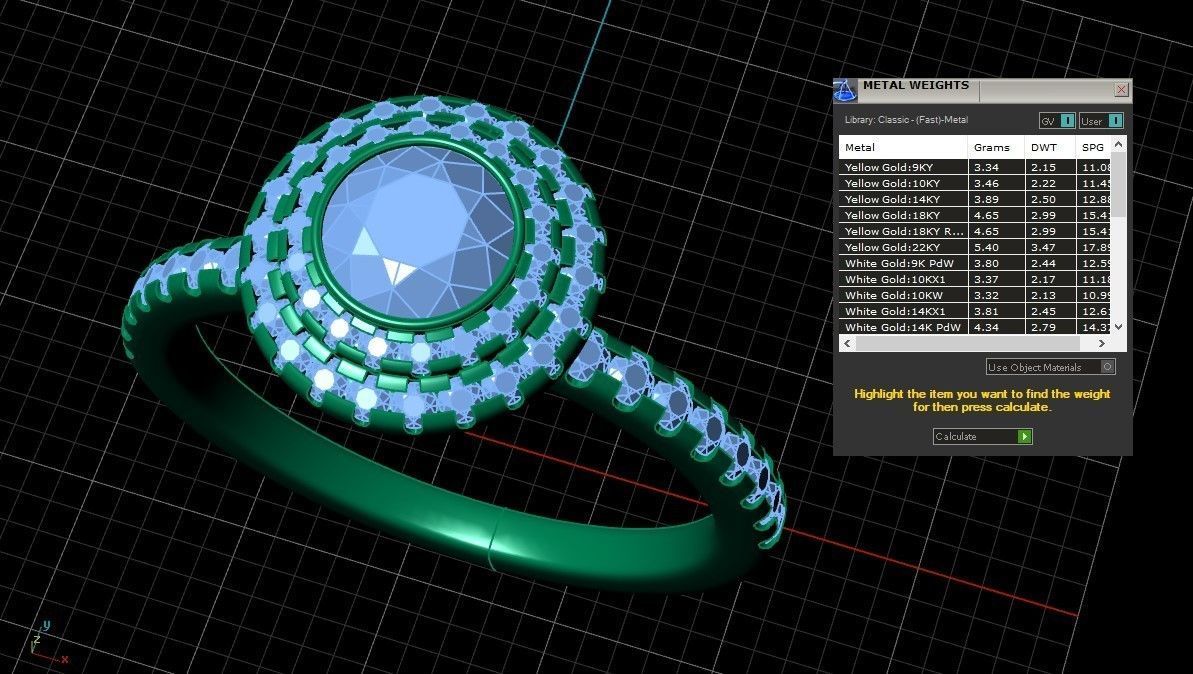Image resolution: width=1193 pixels, height=674 pixels.
Task: Click the large center gemstone on ring
Action: tap(418, 232)
